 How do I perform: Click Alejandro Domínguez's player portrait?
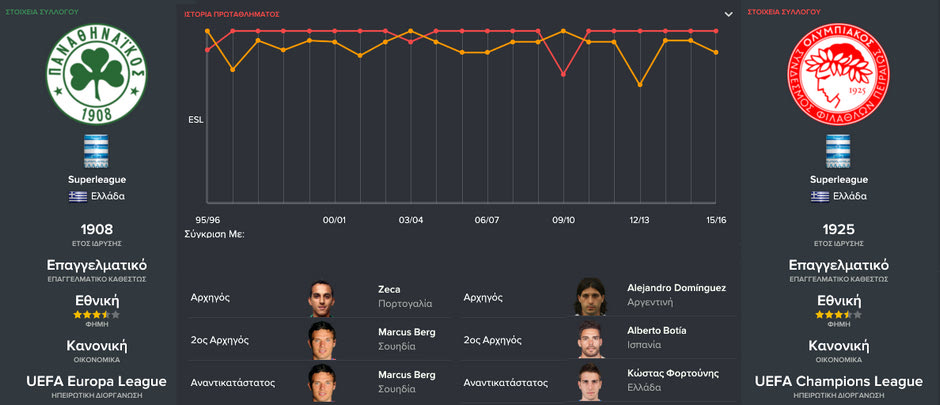coord(590,297)
